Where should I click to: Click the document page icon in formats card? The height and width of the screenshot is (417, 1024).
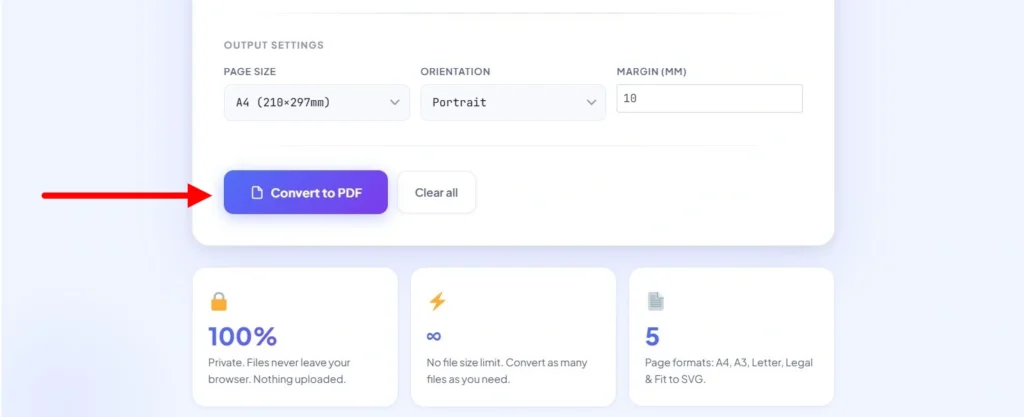click(655, 301)
